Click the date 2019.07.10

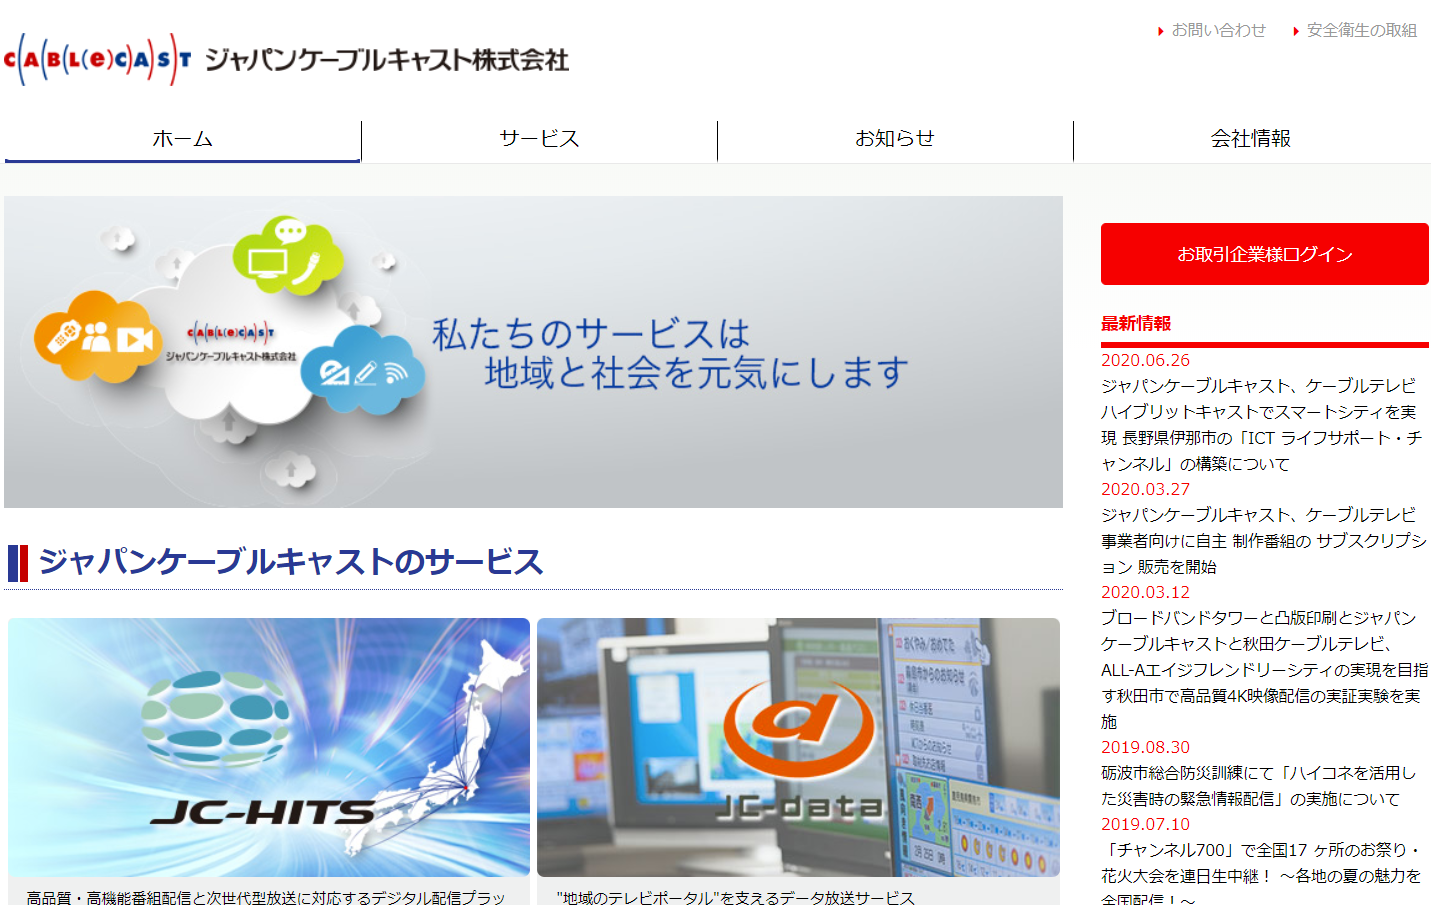(1145, 824)
